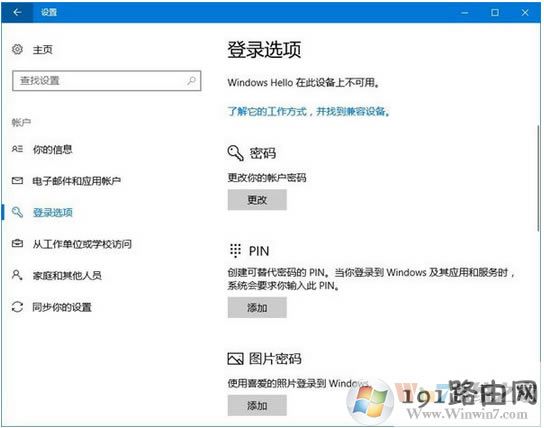Click 添加 button under PIN section

(257, 307)
